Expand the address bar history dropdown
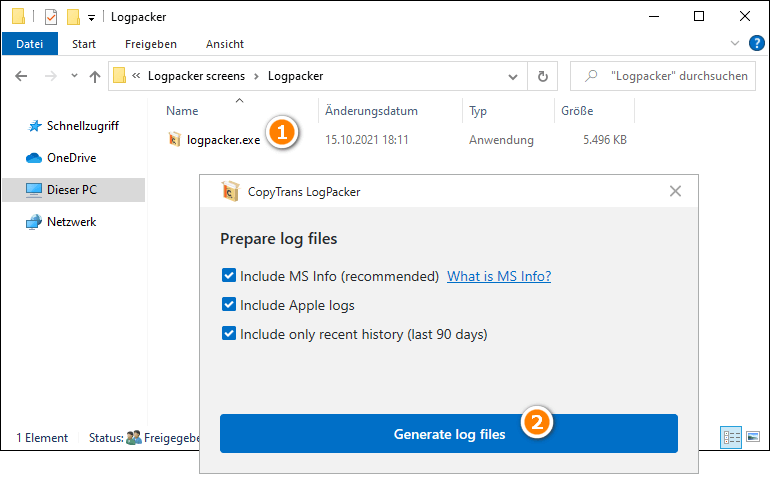The height and width of the screenshot is (495, 770). pyautogui.click(x=513, y=77)
